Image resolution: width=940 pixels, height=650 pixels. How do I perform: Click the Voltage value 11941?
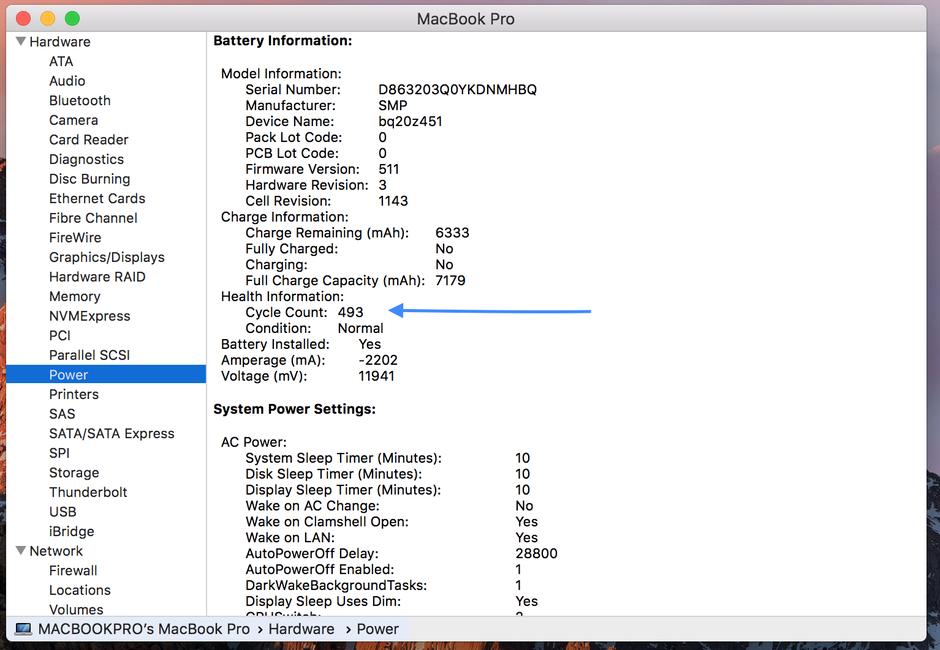(376, 376)
